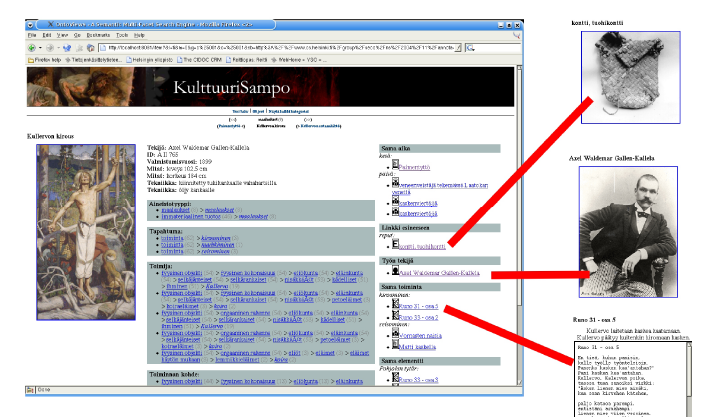
Task: Open the Runo 33 - osa 2 link
Action: (x=418, y=318)
